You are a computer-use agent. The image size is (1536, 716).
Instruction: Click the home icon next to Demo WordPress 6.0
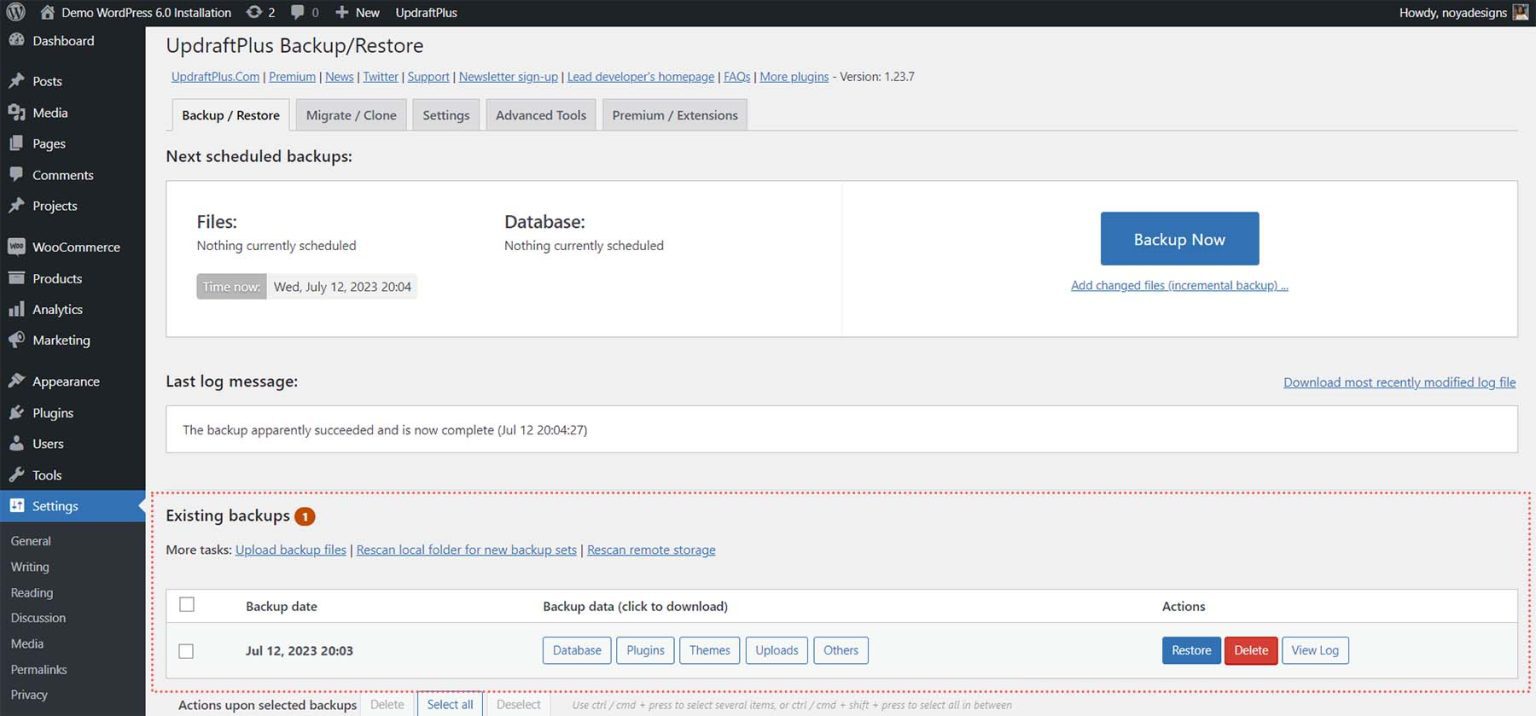pyautogui.click(x=46, y=12)
